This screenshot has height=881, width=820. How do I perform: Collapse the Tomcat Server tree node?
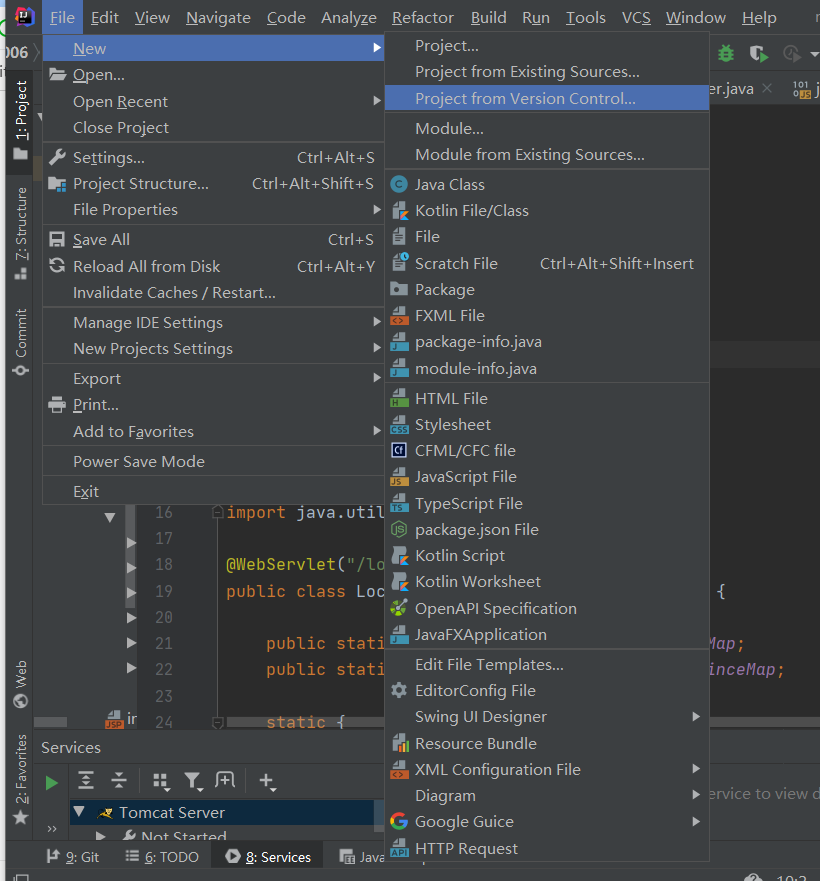[x=79, y=812]
